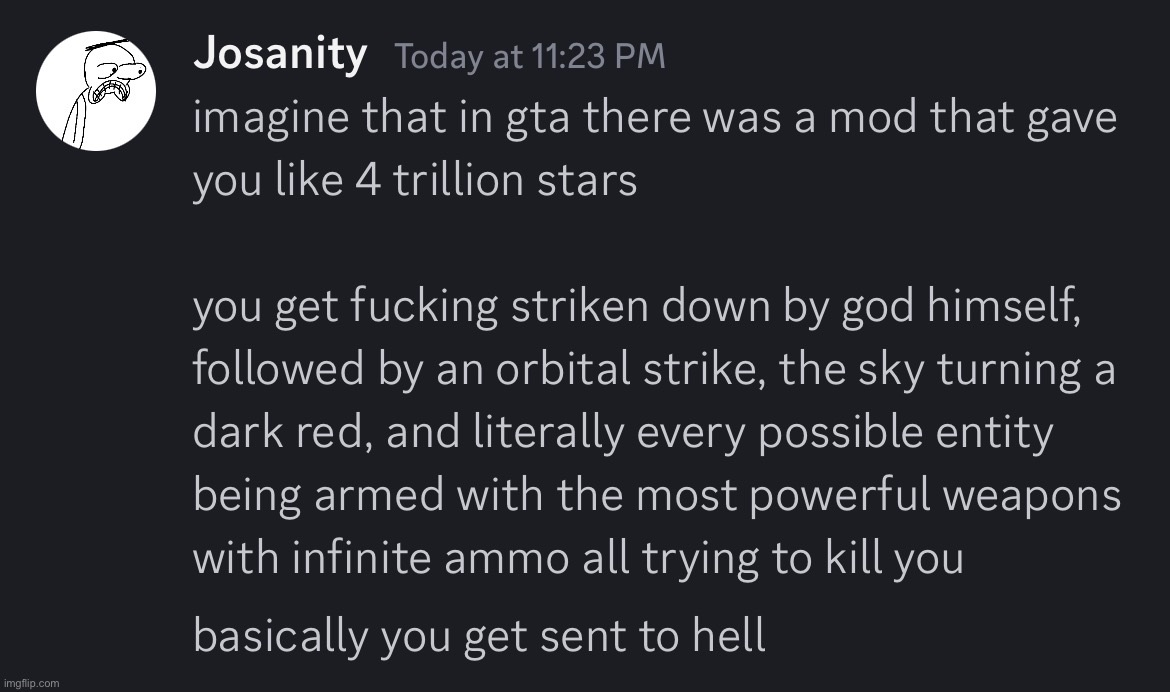1170x692 pixels.
Task: Click the Josanity username
Action: click(x=280, y=54)
